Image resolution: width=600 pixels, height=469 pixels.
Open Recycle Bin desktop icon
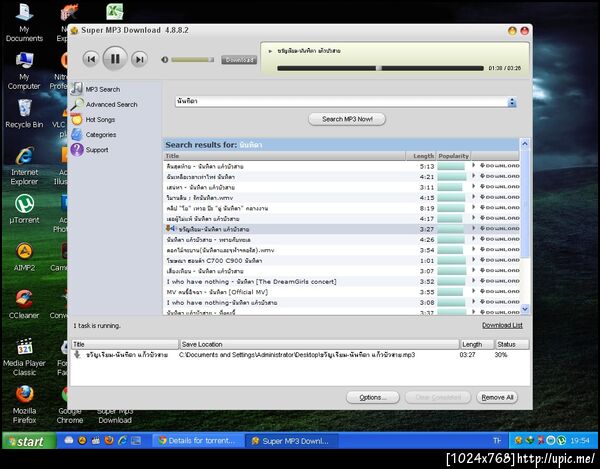pos(24,114)
